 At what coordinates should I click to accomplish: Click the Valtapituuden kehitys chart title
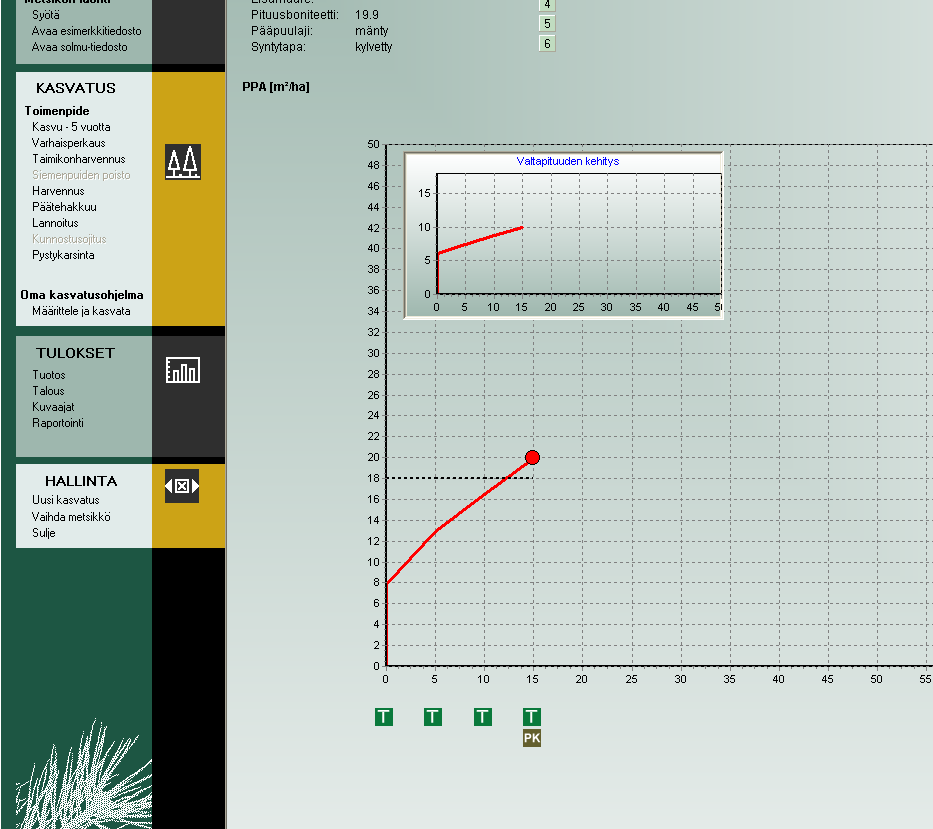(x=568, y=161)
